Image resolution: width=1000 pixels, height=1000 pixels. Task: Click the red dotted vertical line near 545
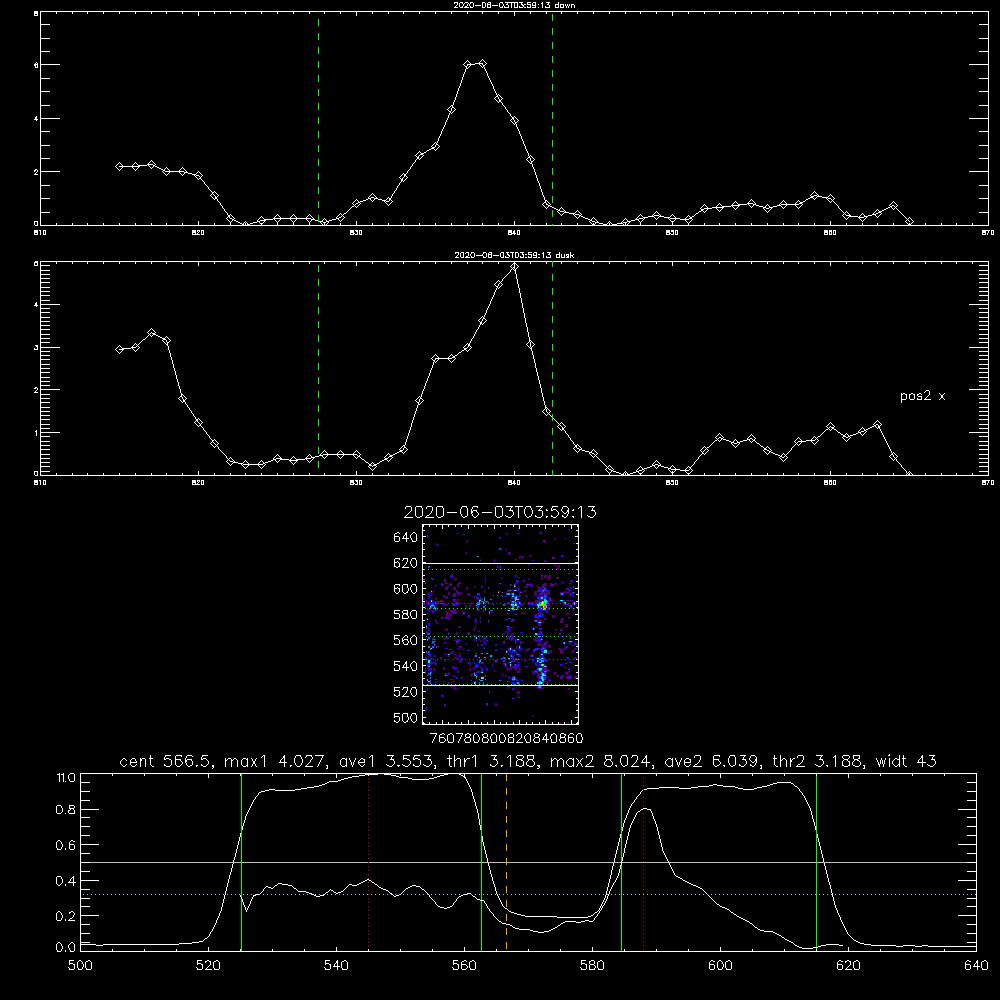coord(369,862)
